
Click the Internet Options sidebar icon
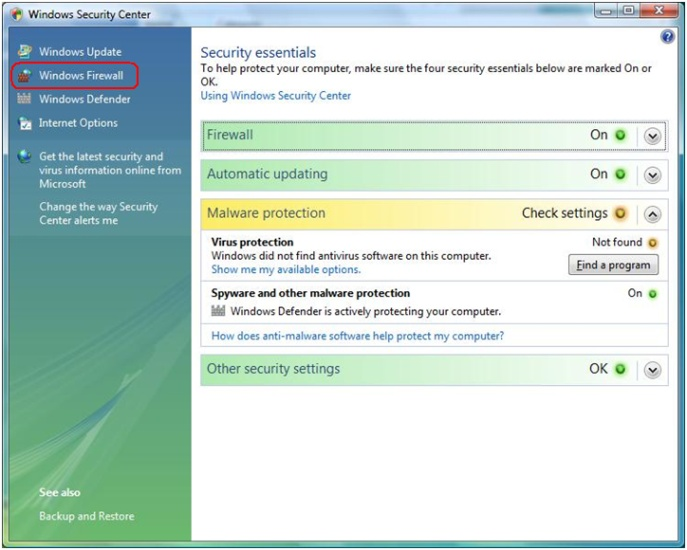click(x=25, y=123)
